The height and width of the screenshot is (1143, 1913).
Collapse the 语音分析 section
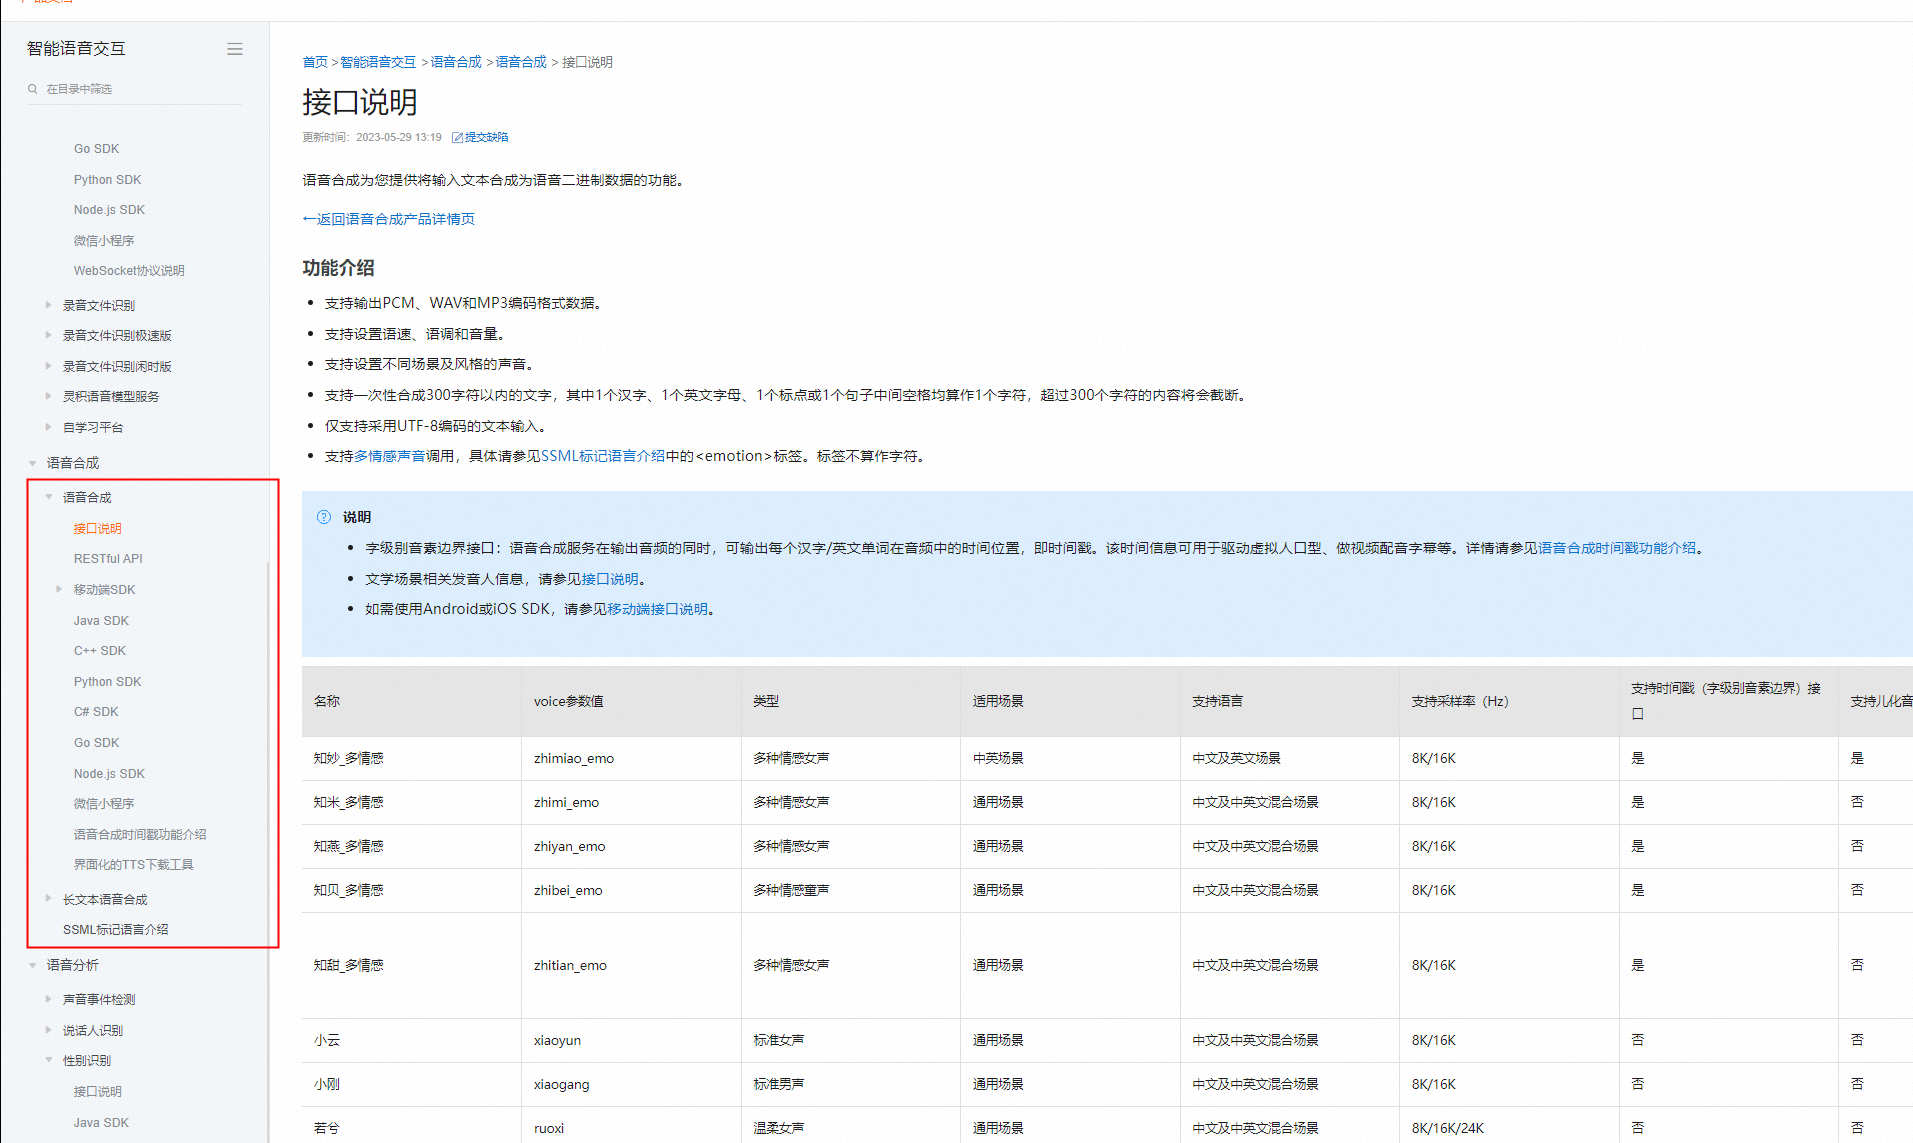pos(33,965)
